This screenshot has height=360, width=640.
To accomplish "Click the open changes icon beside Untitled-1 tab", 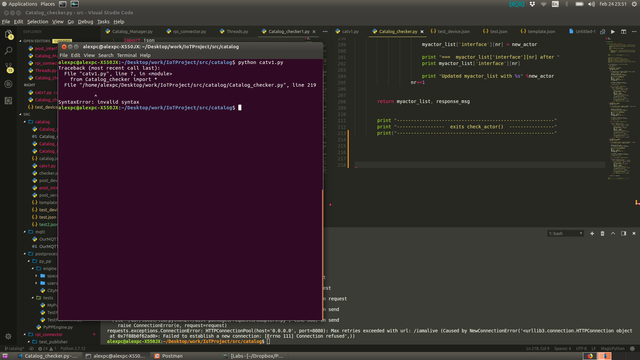I will 602,31.
